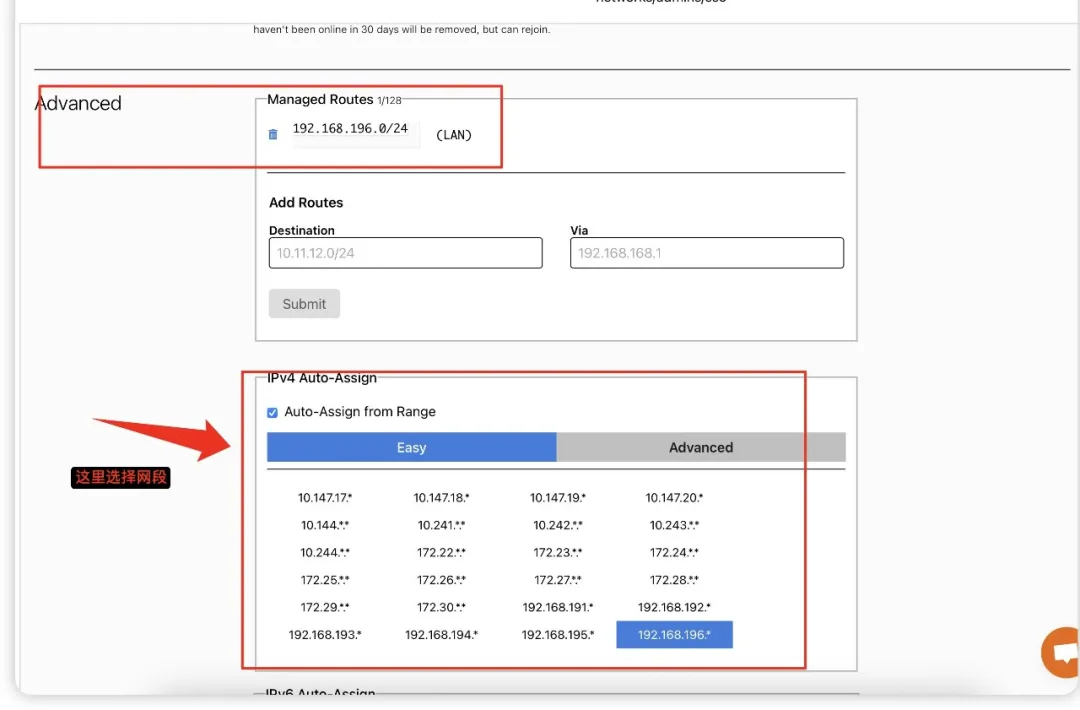Open the orange chat support bubble
The image size is (1080, 710).
tap(1062, 652)
